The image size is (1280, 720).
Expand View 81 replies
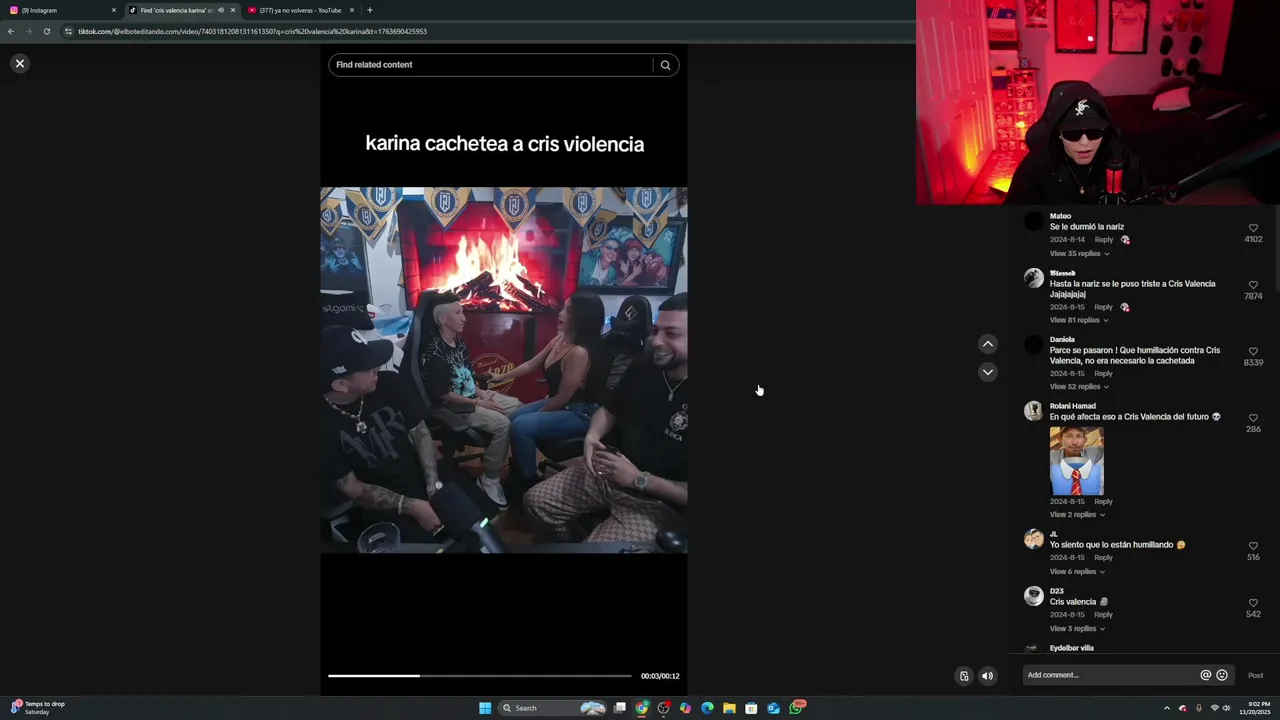1079,320
